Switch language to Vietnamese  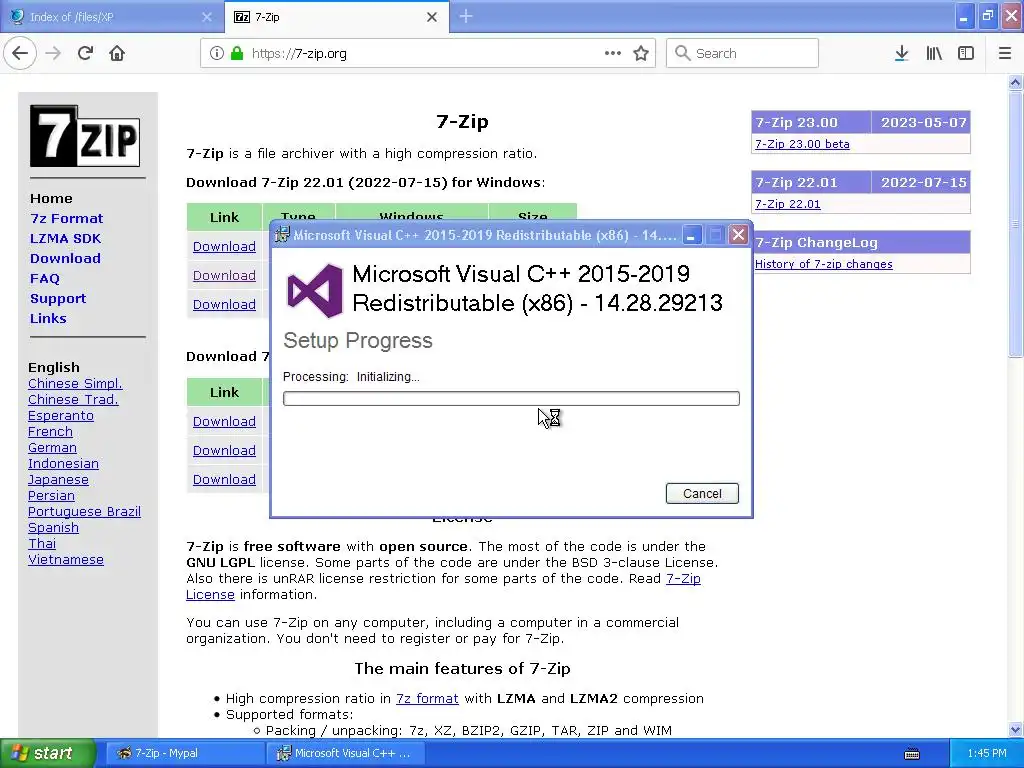tap(66, 560)
